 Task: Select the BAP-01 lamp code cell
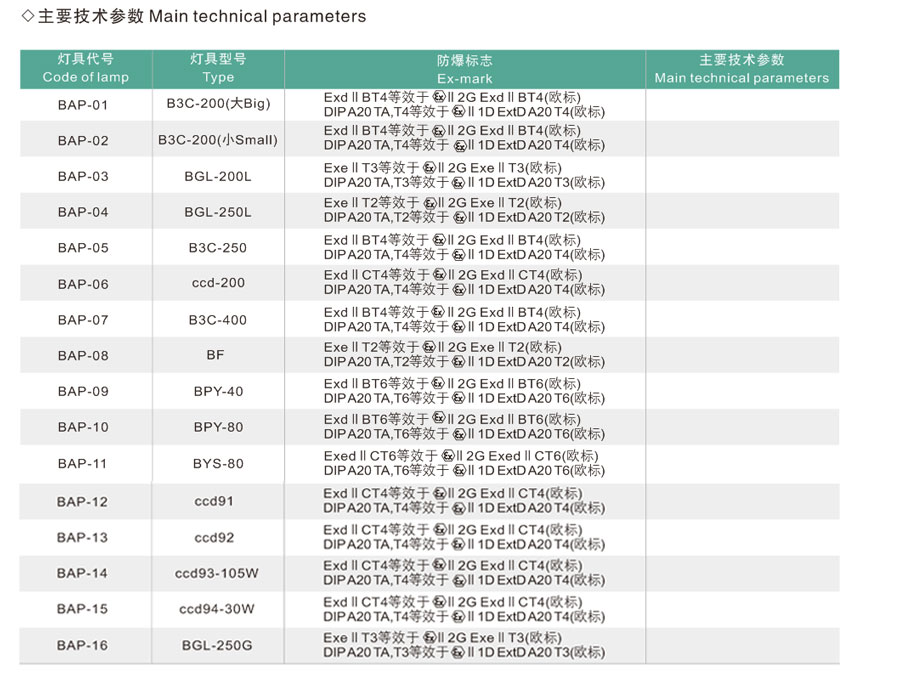(x=83, y=105)
